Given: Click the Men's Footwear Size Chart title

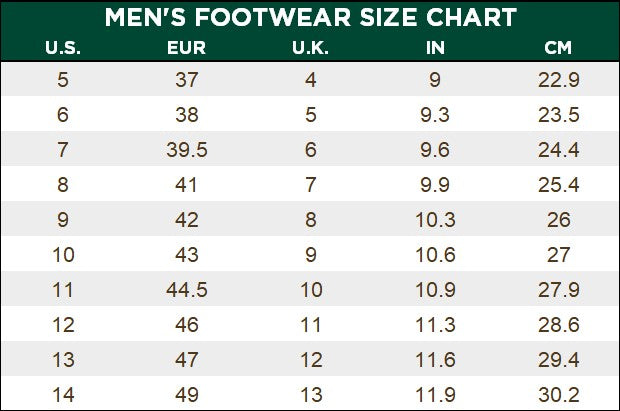Looking at the screenshot, I should (310, 17).
